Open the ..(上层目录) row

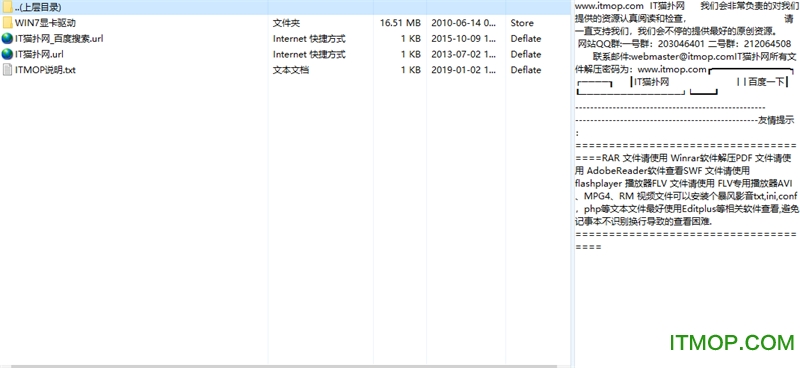click(x=286, y=7)
